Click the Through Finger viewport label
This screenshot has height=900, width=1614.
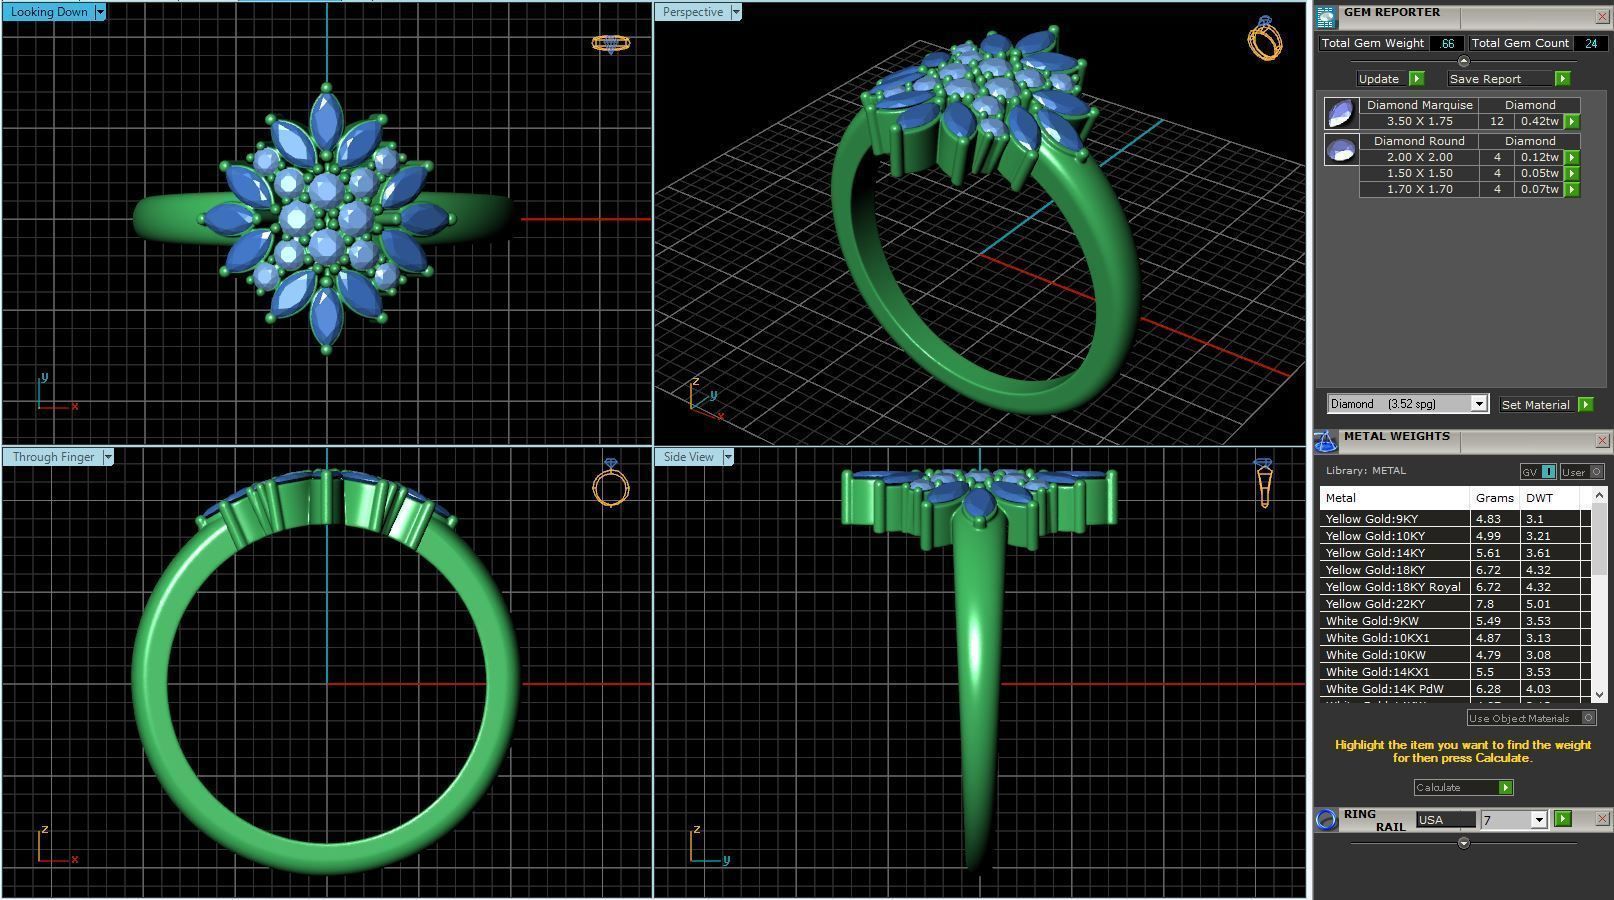pyautogui.click(x=53, y=457)
